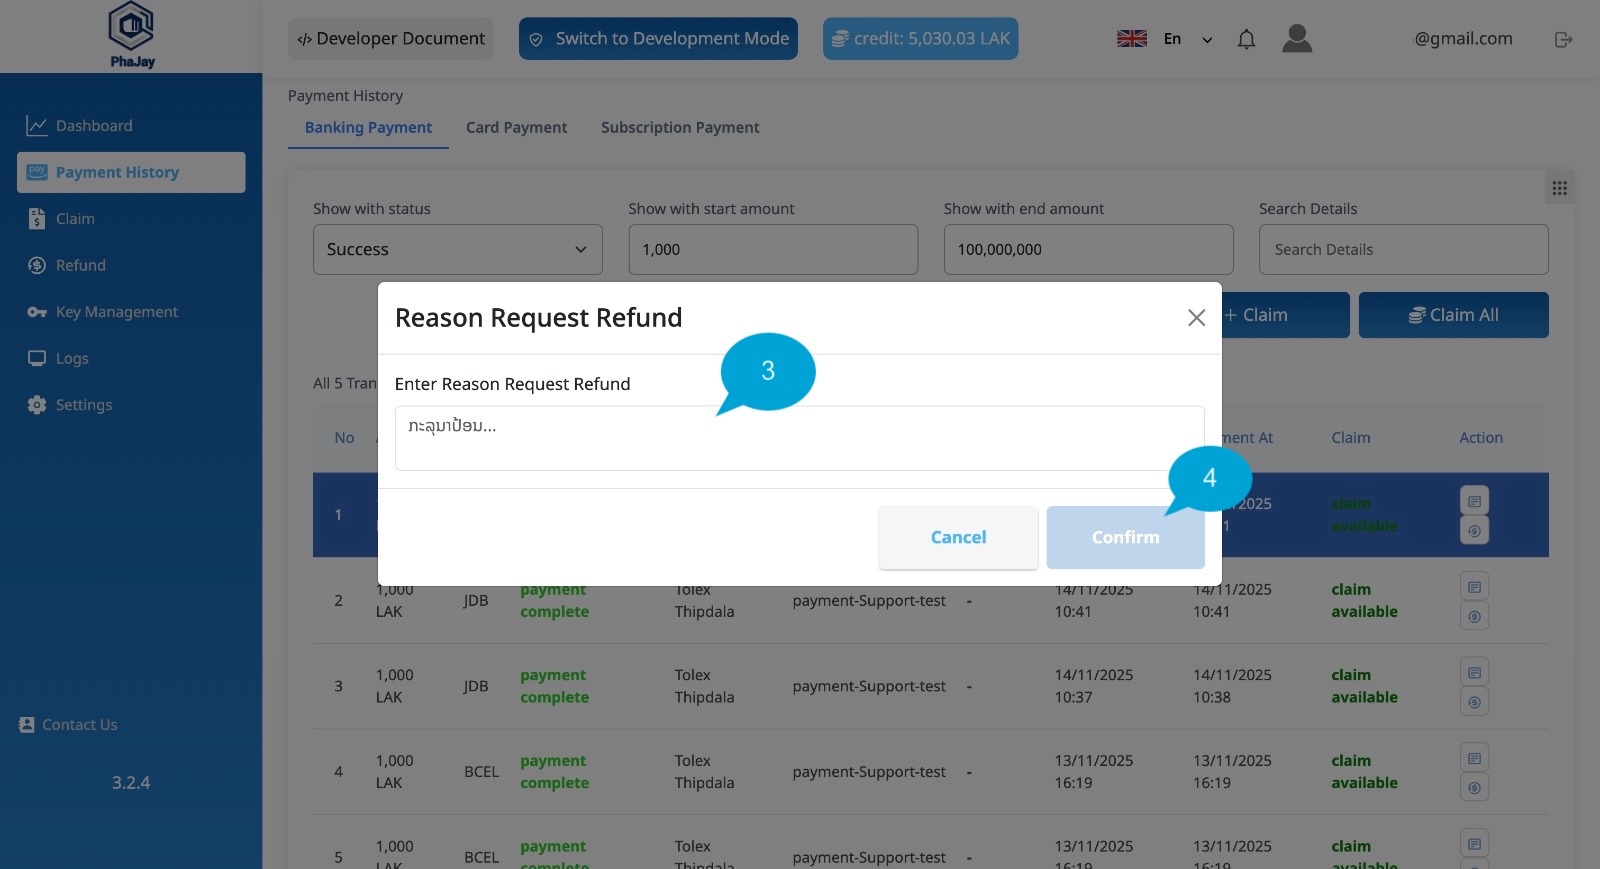
Task: Click the Claim All button
Action: pyautogui.click(x=1453, y=315)
